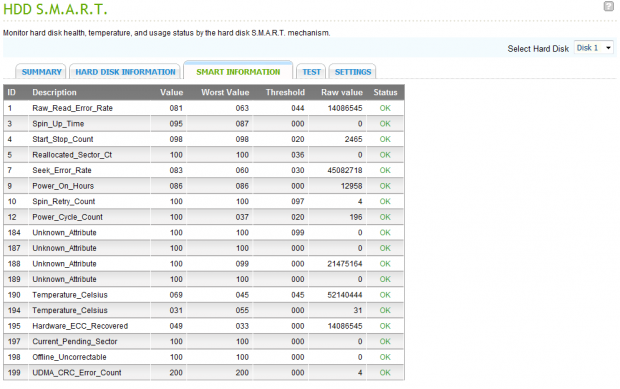Click the Worst Value column header
The width and height of the screenshot is (620, 389).
225,93
